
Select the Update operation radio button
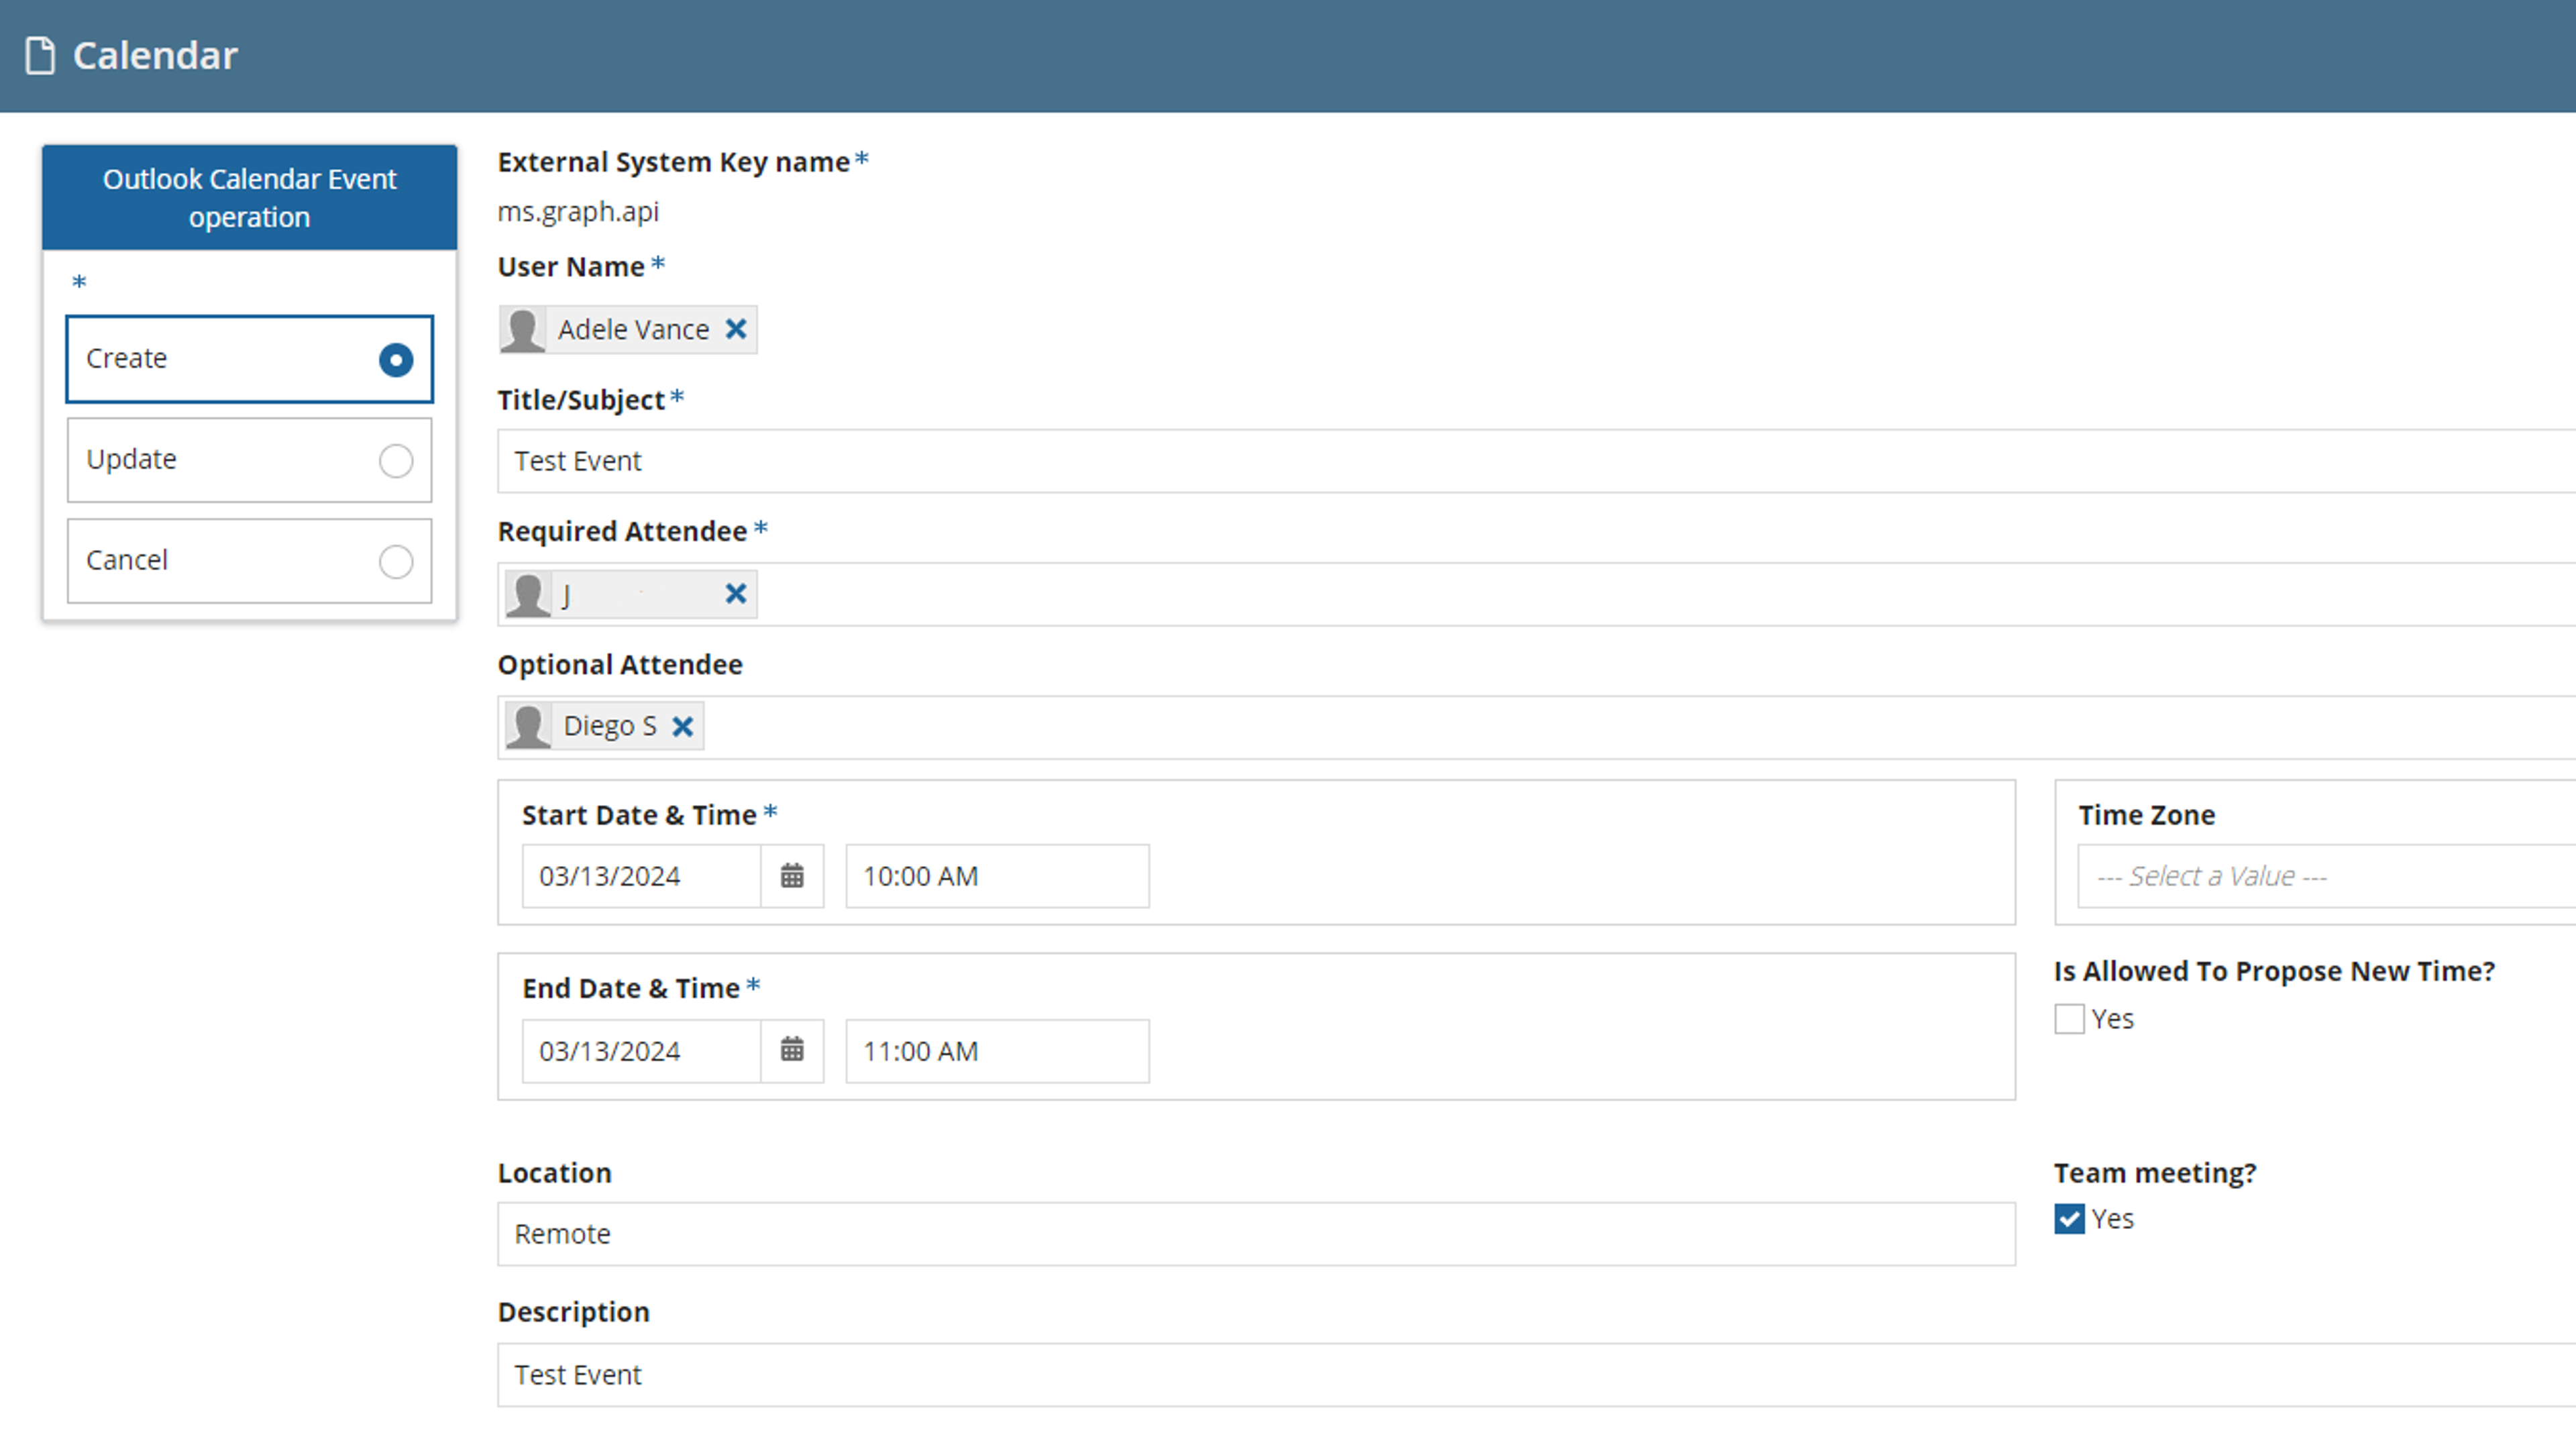pos(396,461)
